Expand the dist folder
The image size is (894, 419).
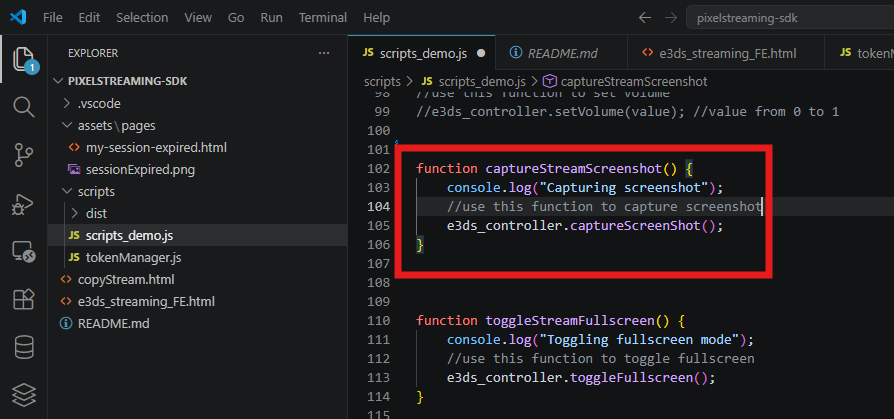[x=197, y=213]
